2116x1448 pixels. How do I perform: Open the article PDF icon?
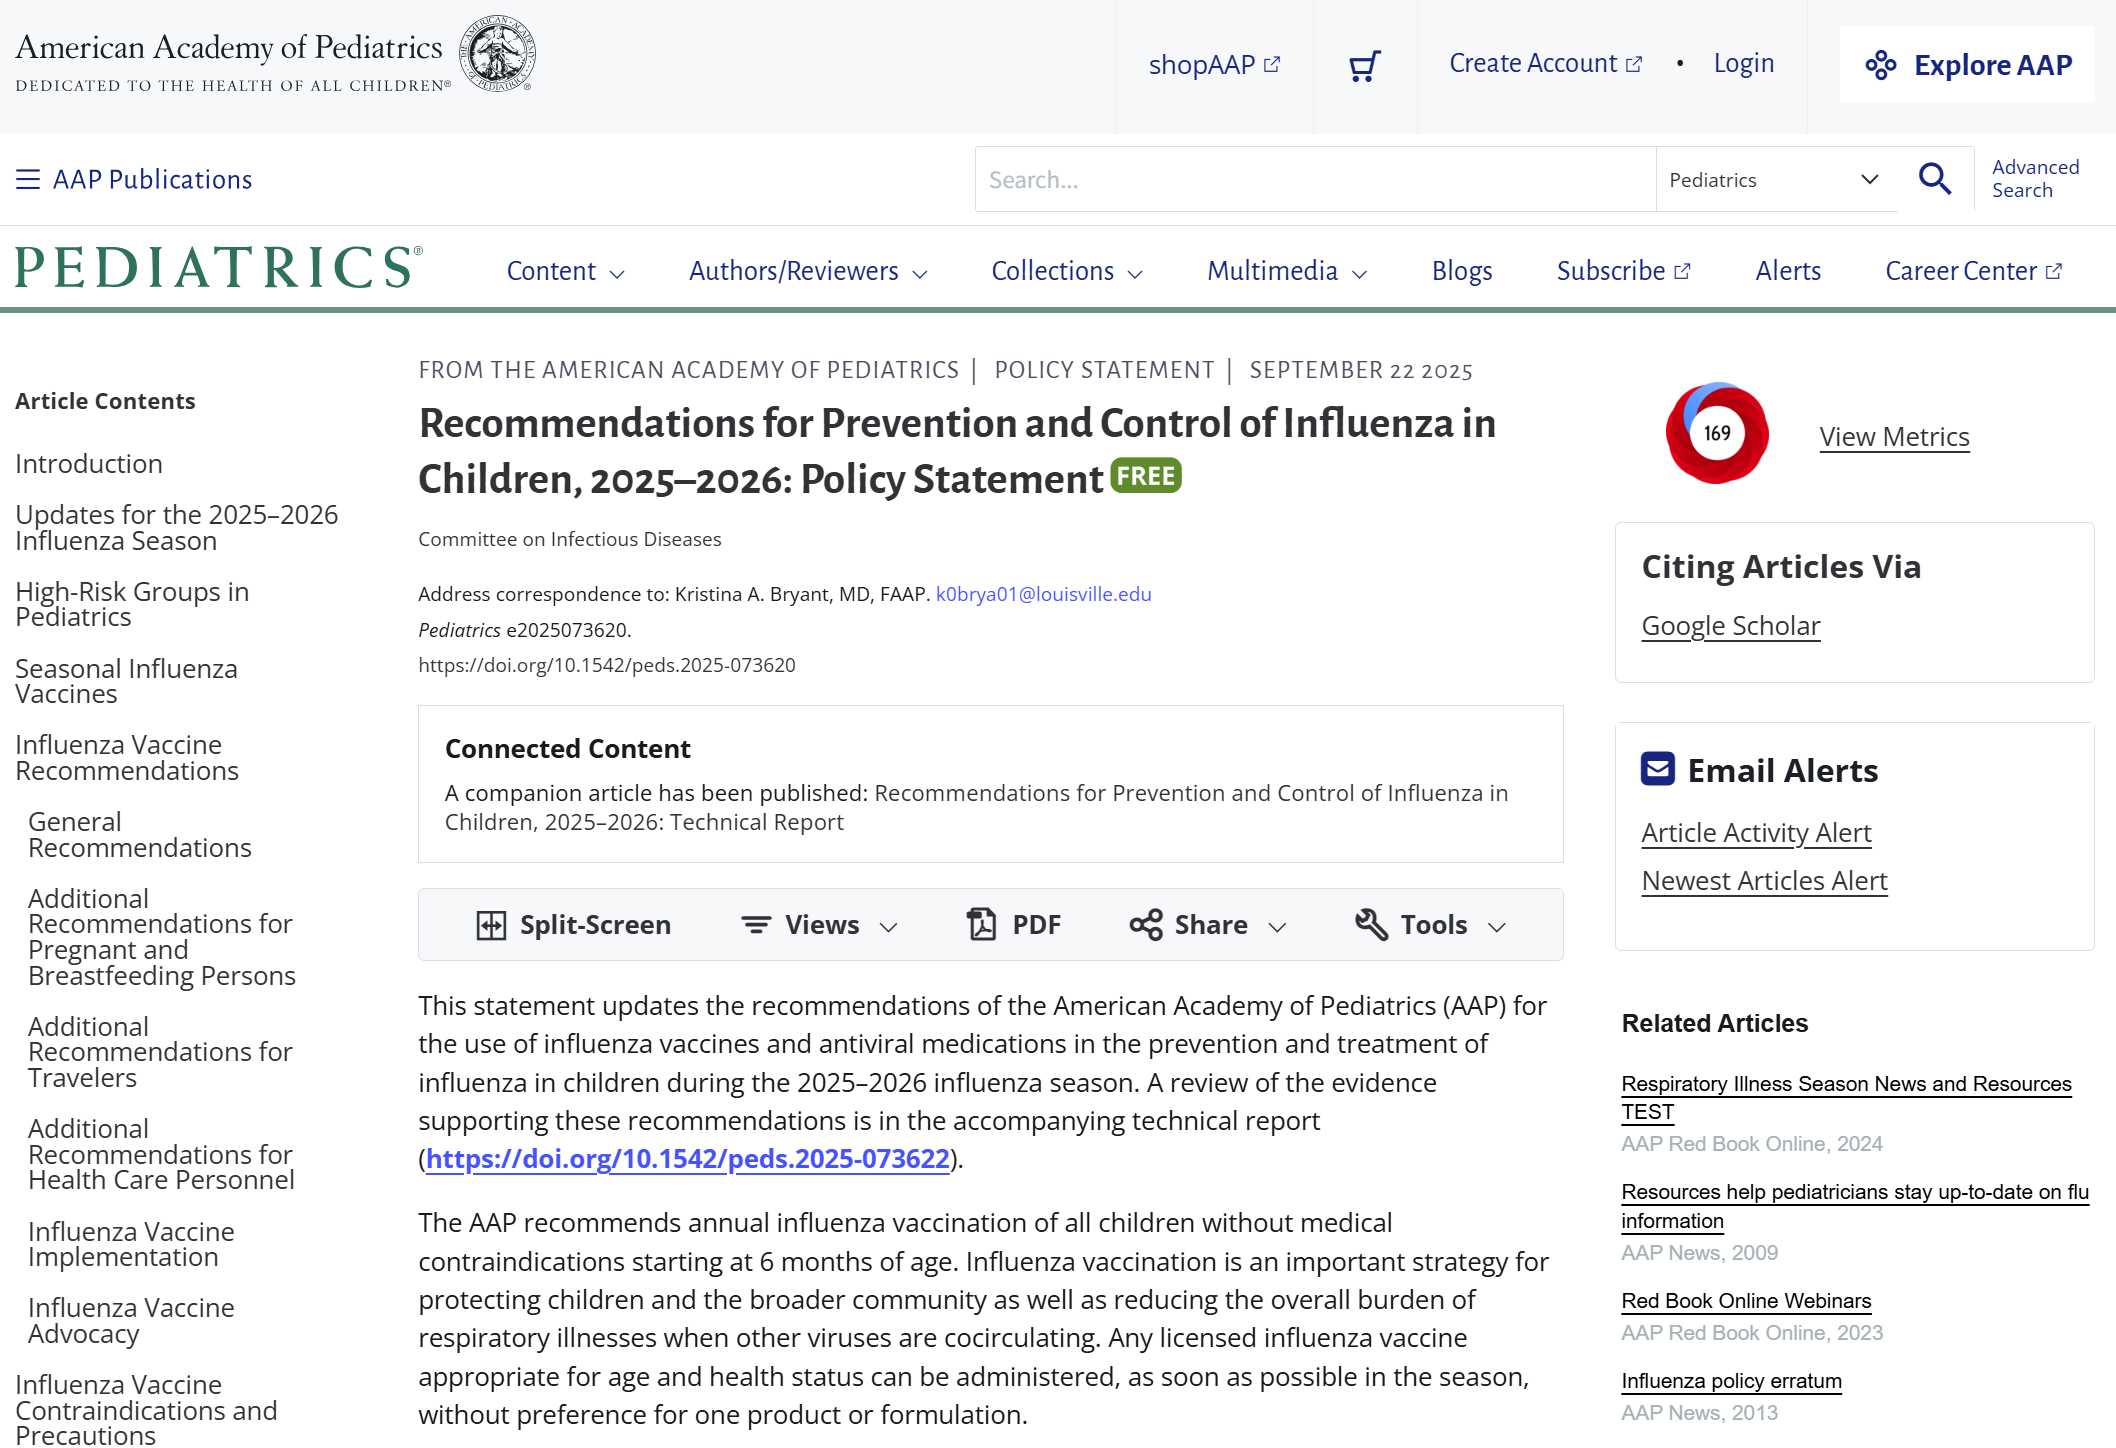[982, 924]
